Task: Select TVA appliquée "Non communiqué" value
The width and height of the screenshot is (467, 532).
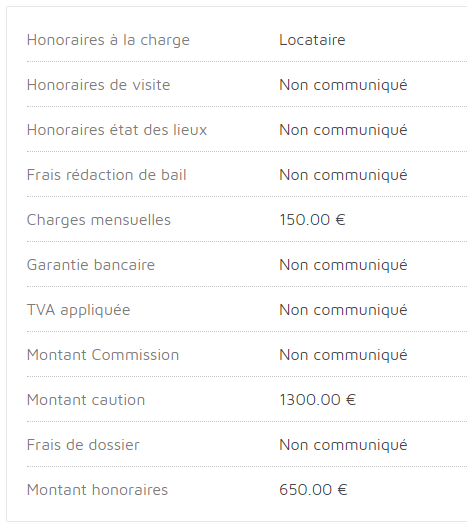Action: click(343, 311)
